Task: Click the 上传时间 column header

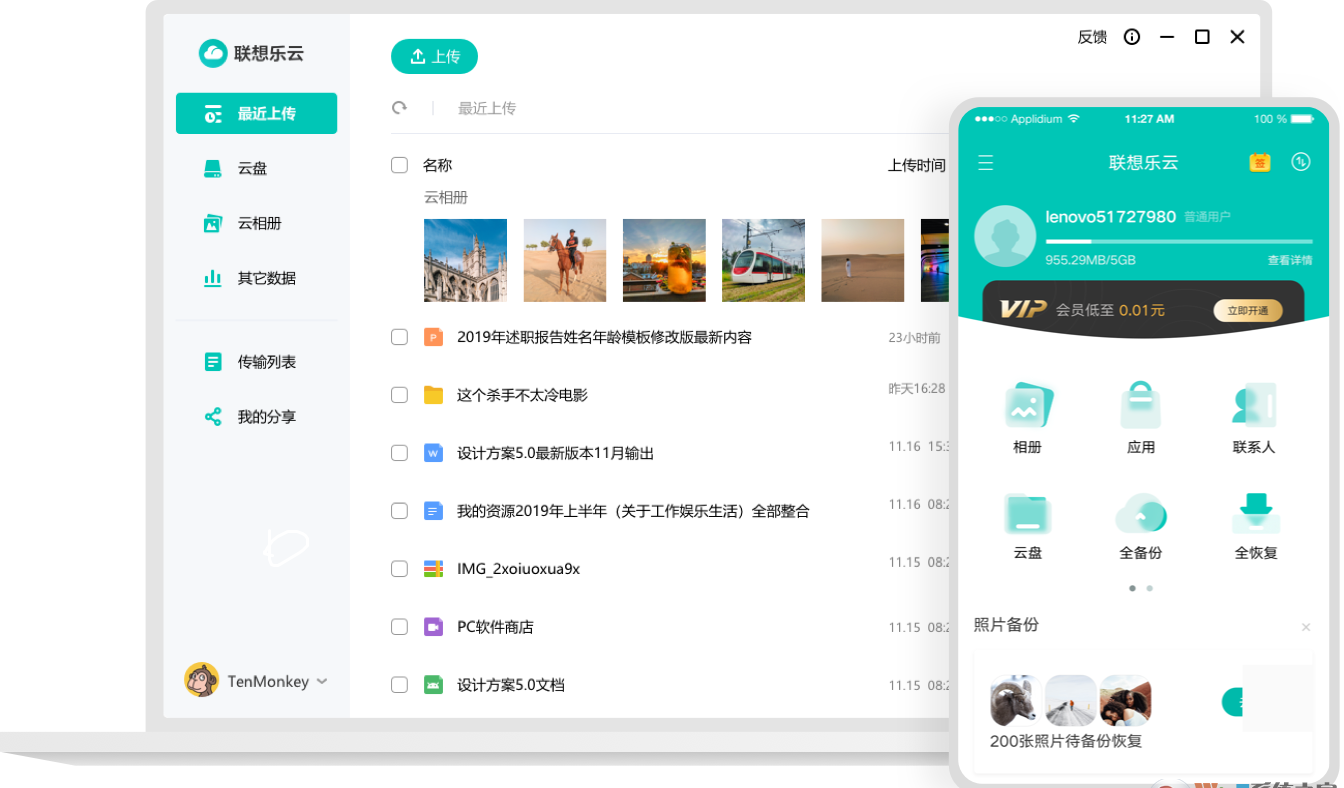Action: (x=917, y=165)
